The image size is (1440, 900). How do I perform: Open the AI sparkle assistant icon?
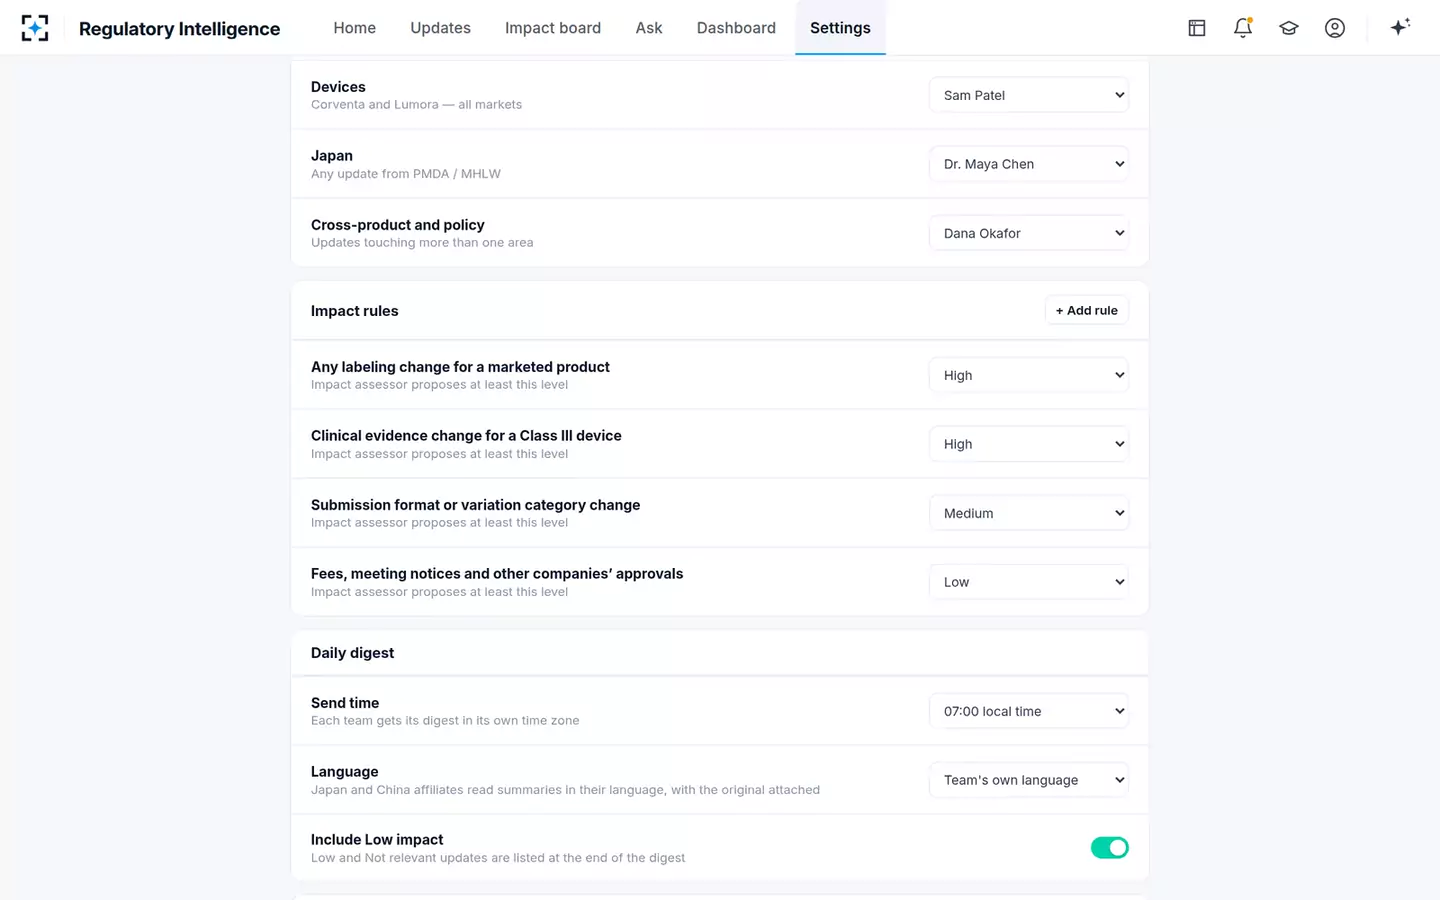point(1400,27)
